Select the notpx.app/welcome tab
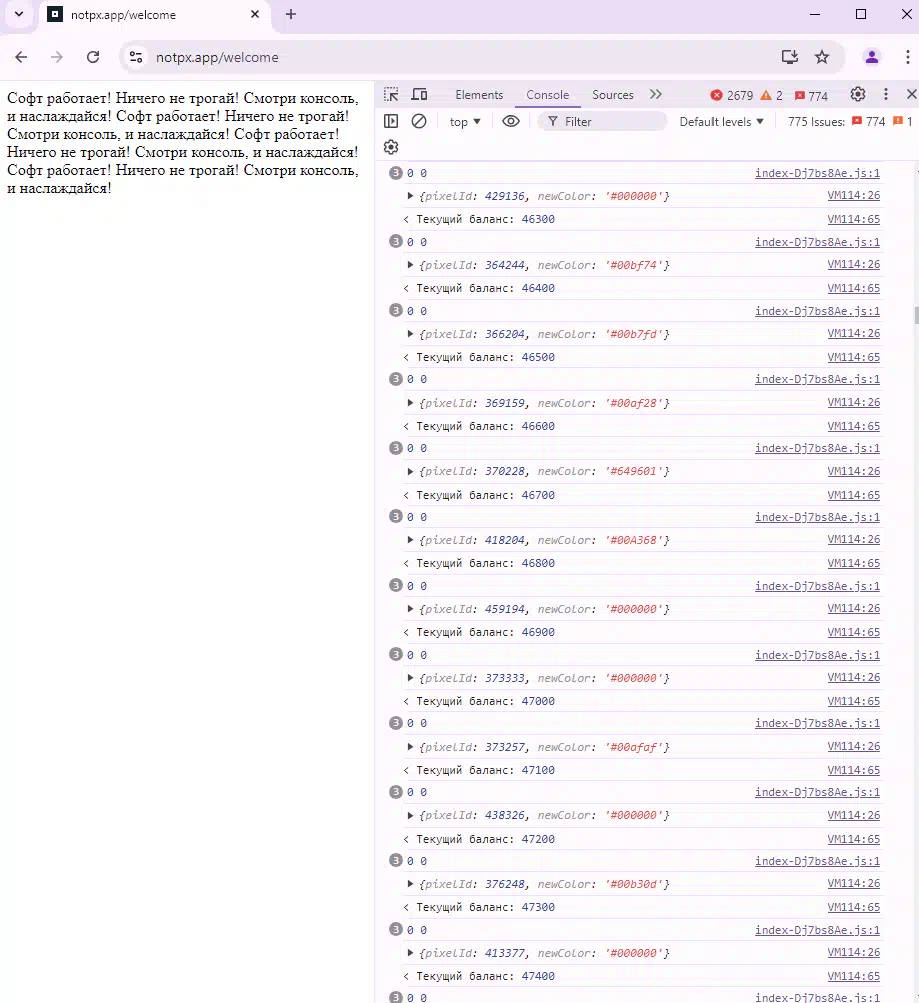This screenshot has height=1003, width=919. point(155,15)
